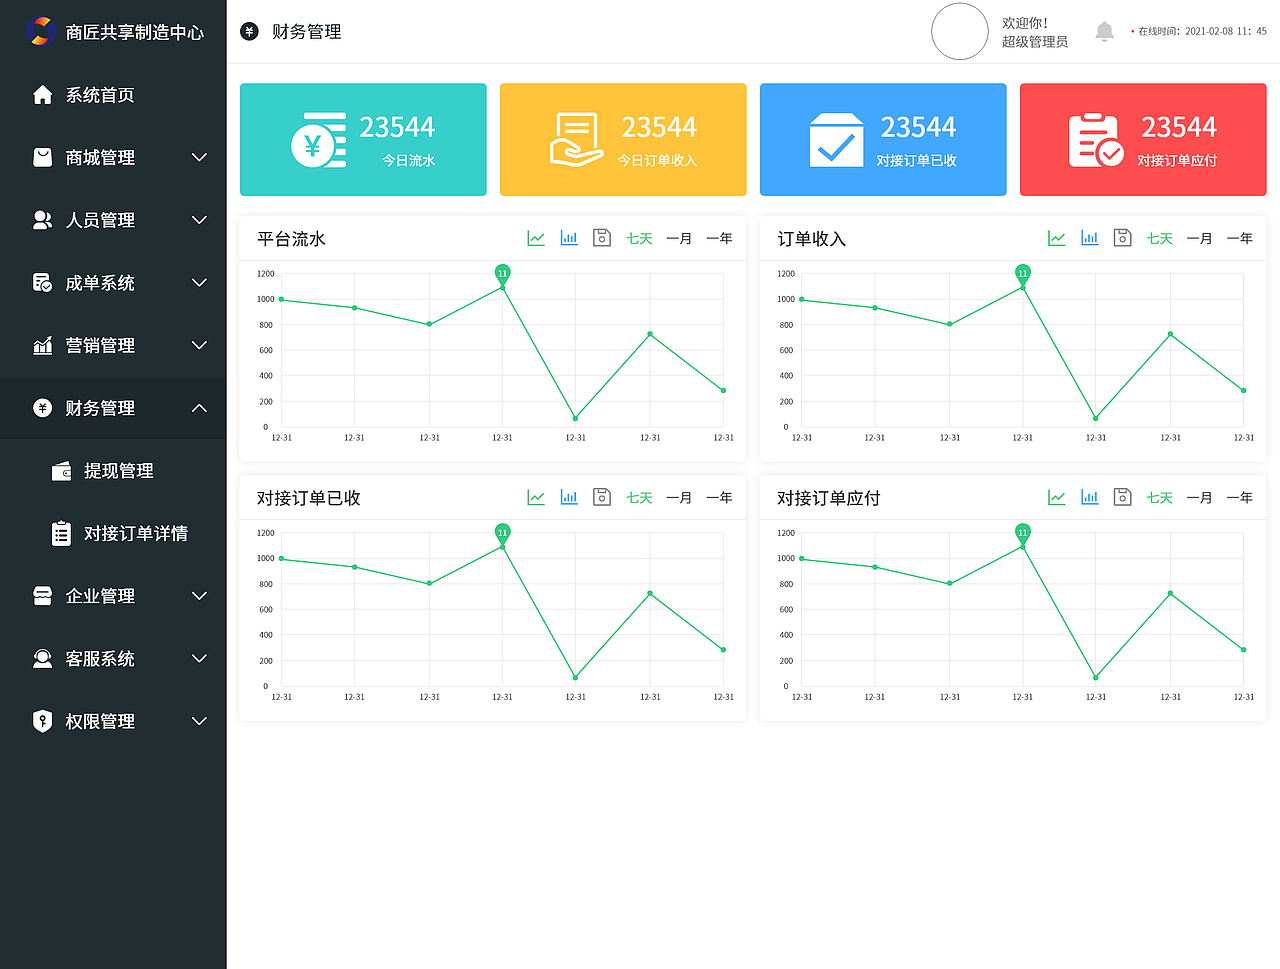The width and height of the screenshot is (1280, 969).
Task: Click the 人员管理 people icon
Action: tap(42, 220)
